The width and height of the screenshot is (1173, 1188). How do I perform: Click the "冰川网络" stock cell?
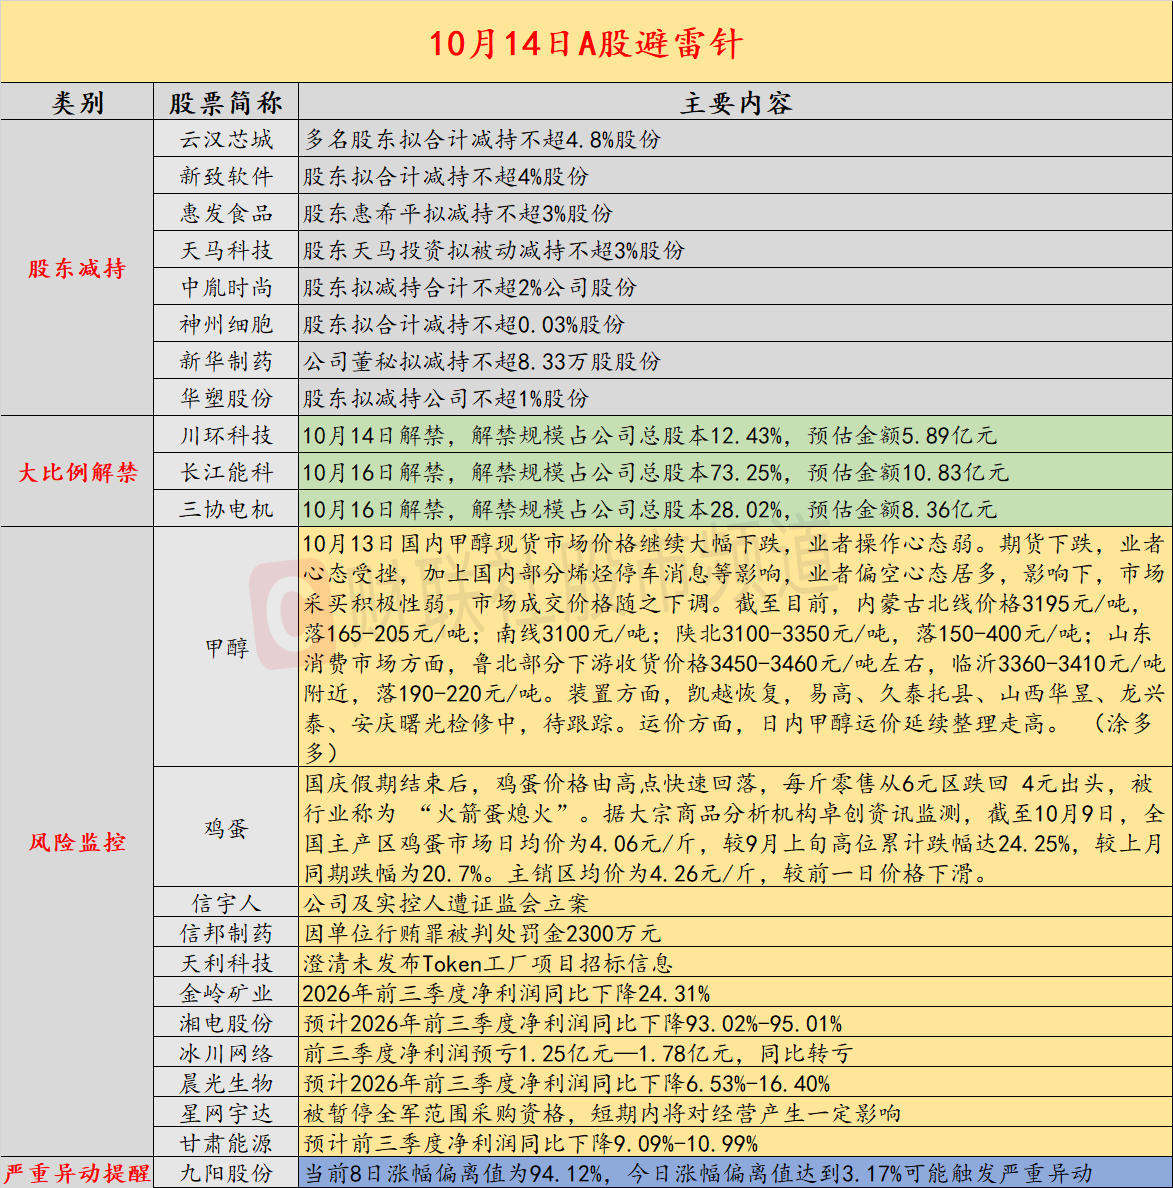pos(226,1053)
